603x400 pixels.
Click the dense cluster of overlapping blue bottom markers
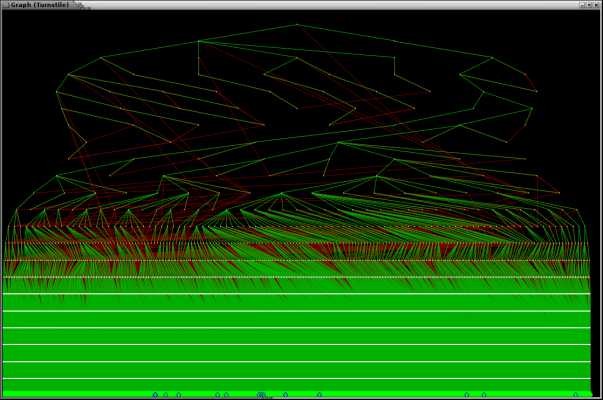coord(261,395)
